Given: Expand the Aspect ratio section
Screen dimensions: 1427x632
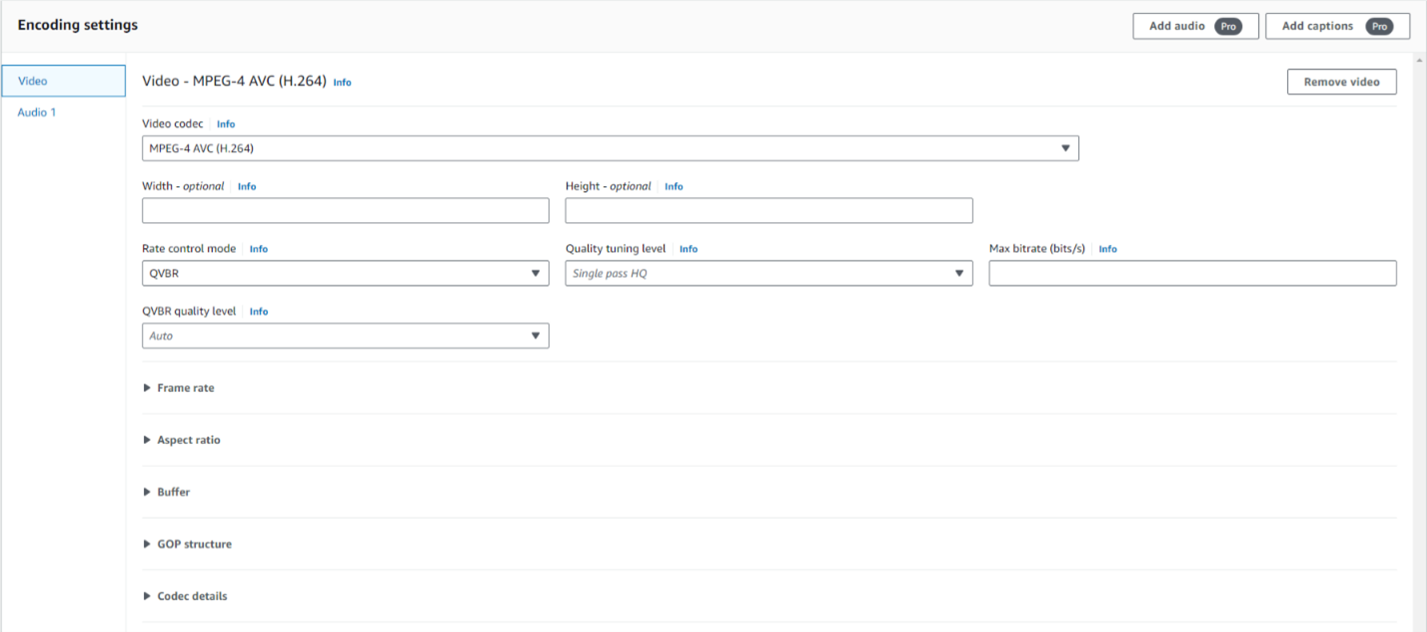Looking at the screenshot, I should pos(188,440).
